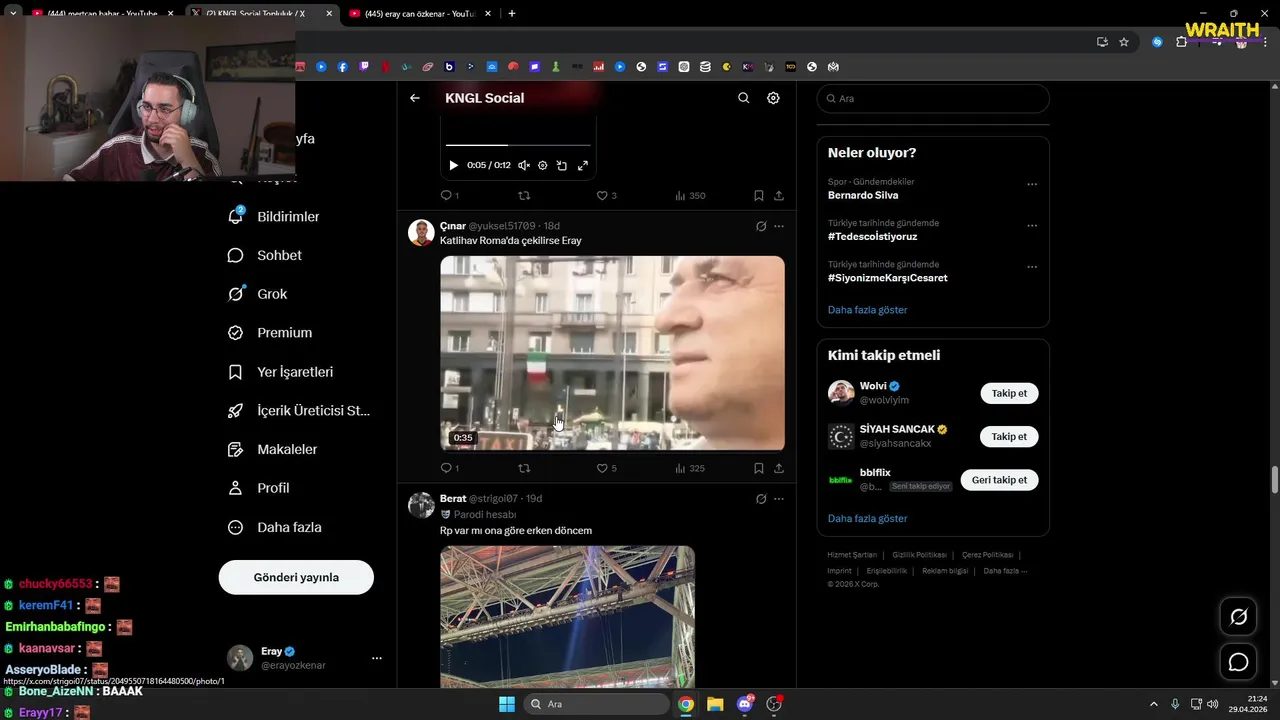Open Grok icon on Berat's post
1280x720 pixels.
pos(761,499)
